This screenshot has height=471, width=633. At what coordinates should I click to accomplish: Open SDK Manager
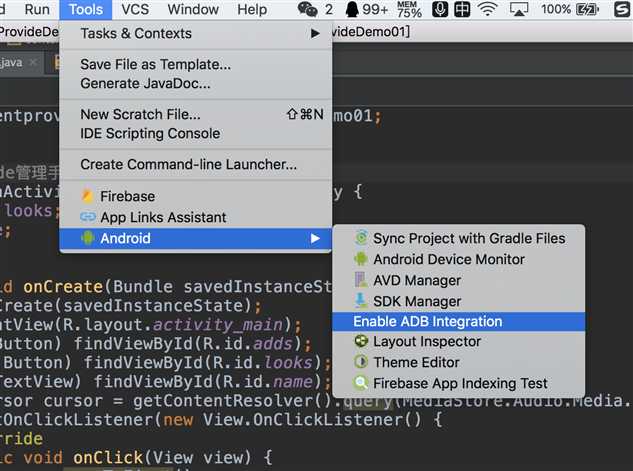coord(459,301)
